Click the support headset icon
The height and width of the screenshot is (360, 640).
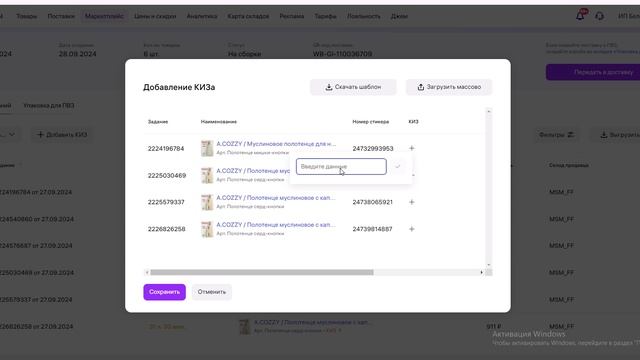tap(599, 16)
